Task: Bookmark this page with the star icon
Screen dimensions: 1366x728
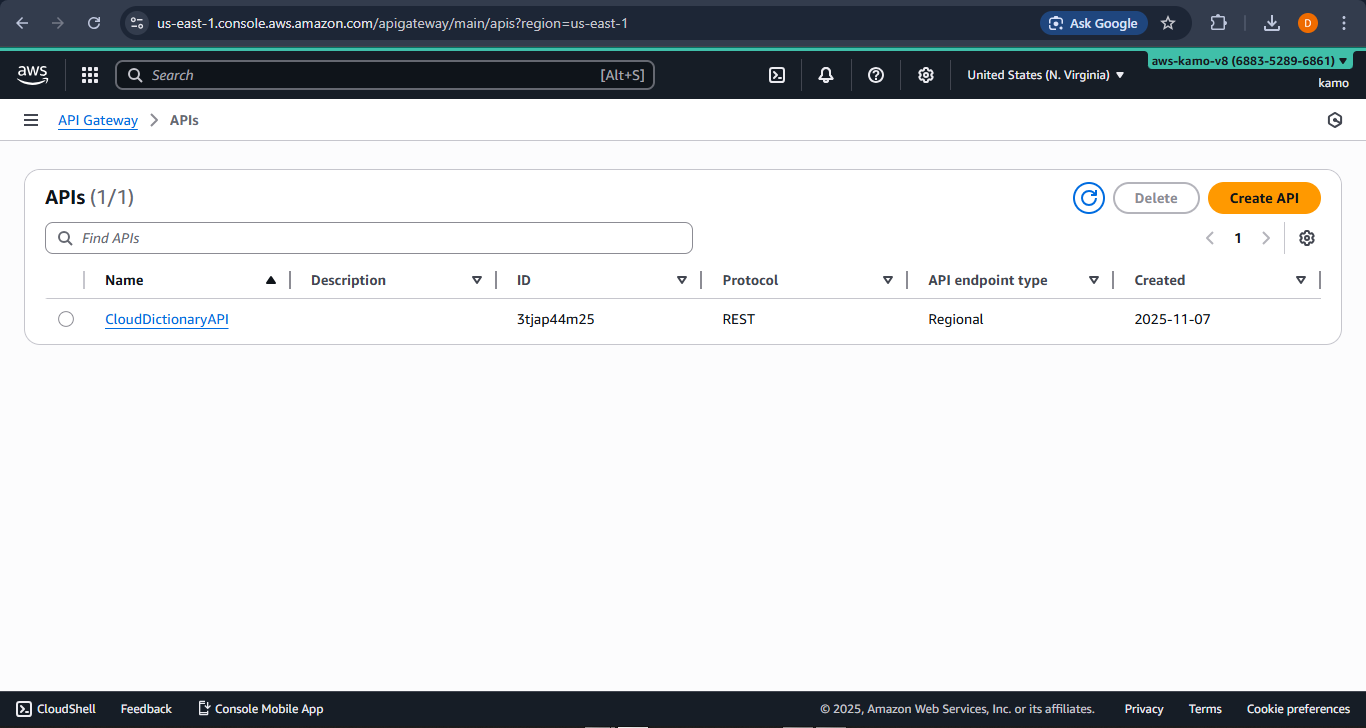Action: [1170, 22]
